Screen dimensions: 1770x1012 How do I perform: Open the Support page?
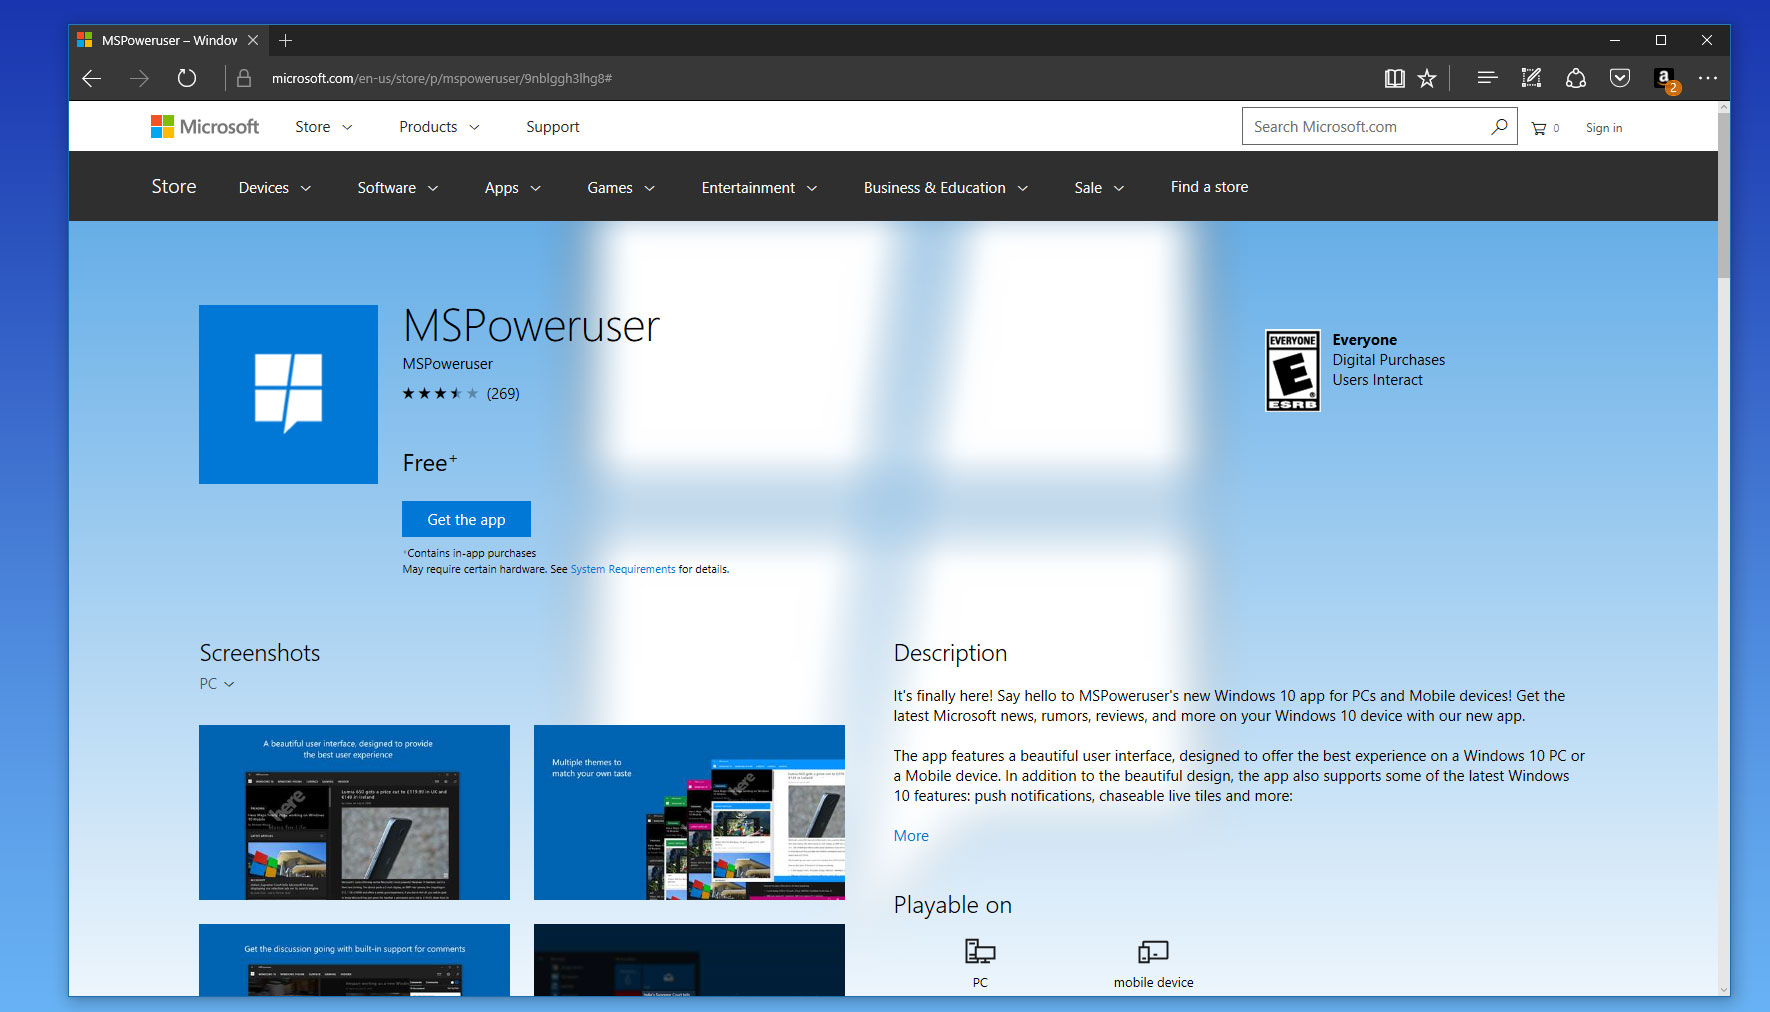click(x=553, y=127)
